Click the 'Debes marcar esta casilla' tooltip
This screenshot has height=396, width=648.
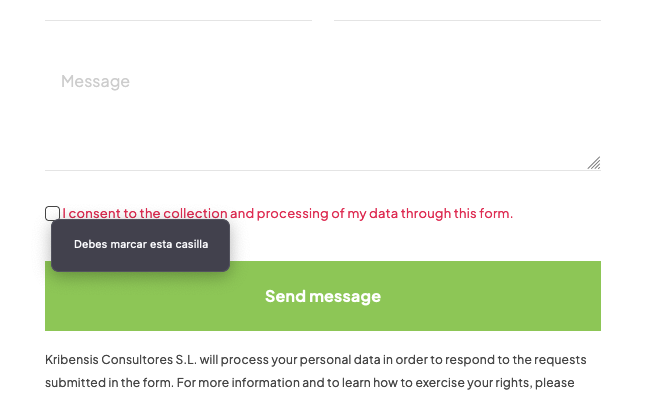(x=141, y=245)
